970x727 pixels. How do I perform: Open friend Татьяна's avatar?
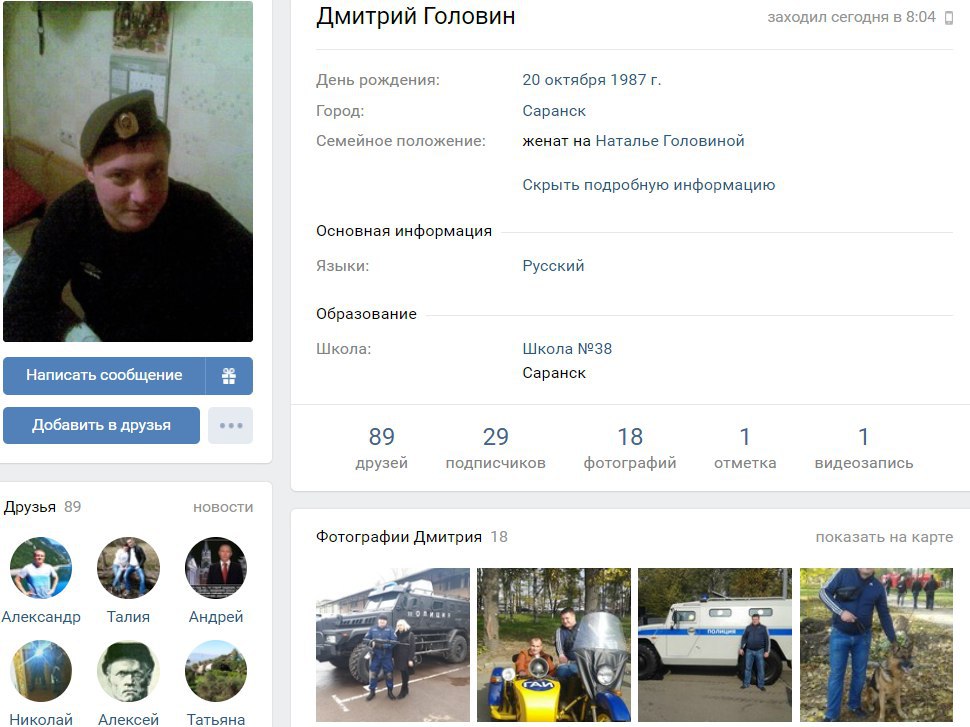point(216,671)
